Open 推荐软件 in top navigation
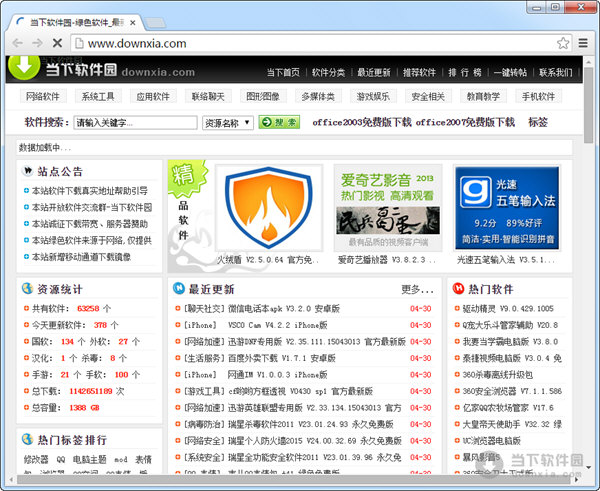This screenshot has width=600, height=491. (419, 72)
